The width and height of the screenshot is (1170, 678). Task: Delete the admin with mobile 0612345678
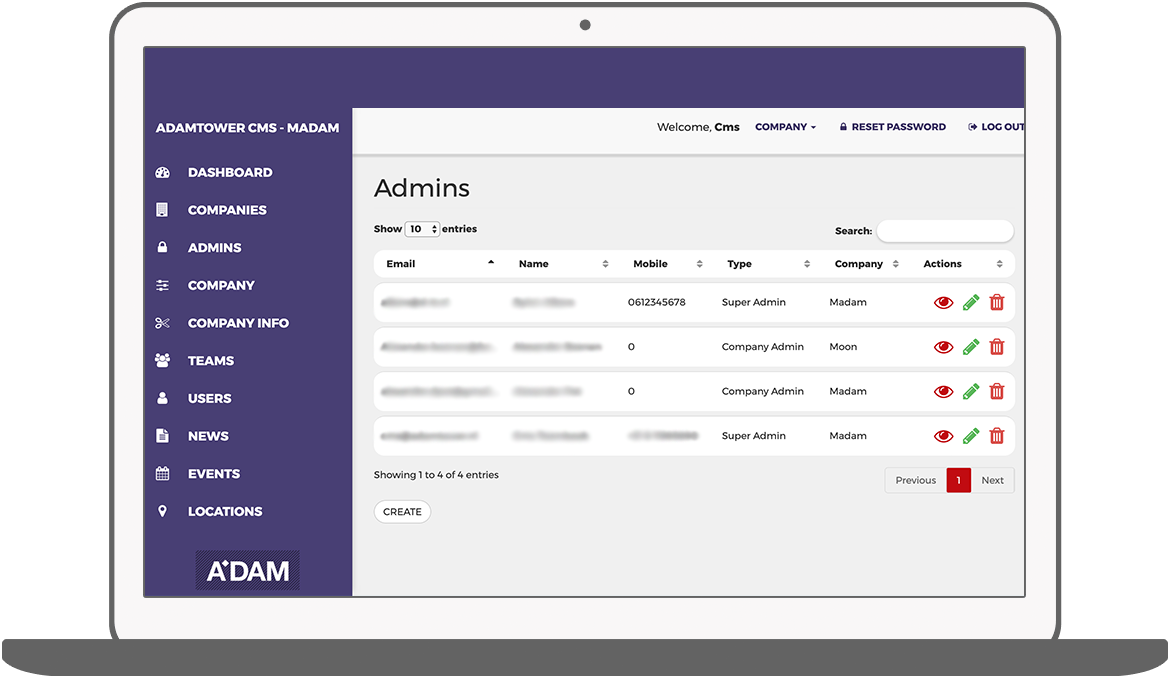click(x=997, y=302)
